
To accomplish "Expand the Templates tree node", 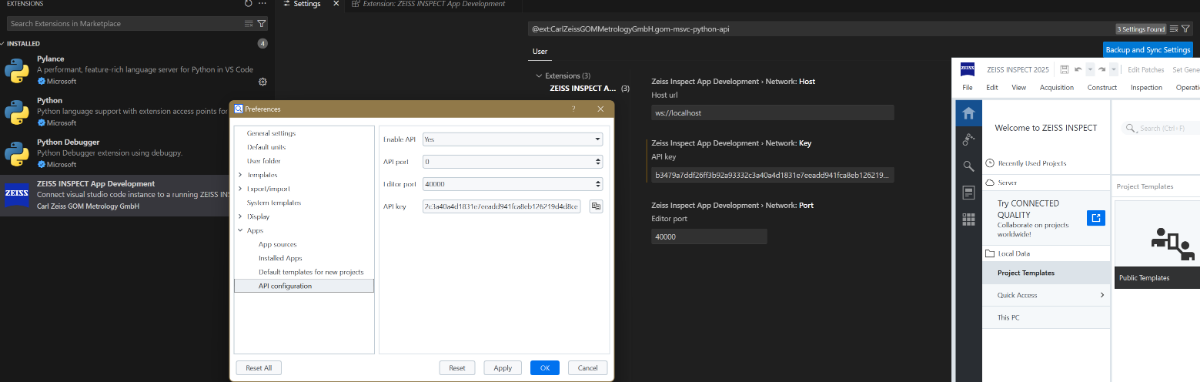I will 240,174.
